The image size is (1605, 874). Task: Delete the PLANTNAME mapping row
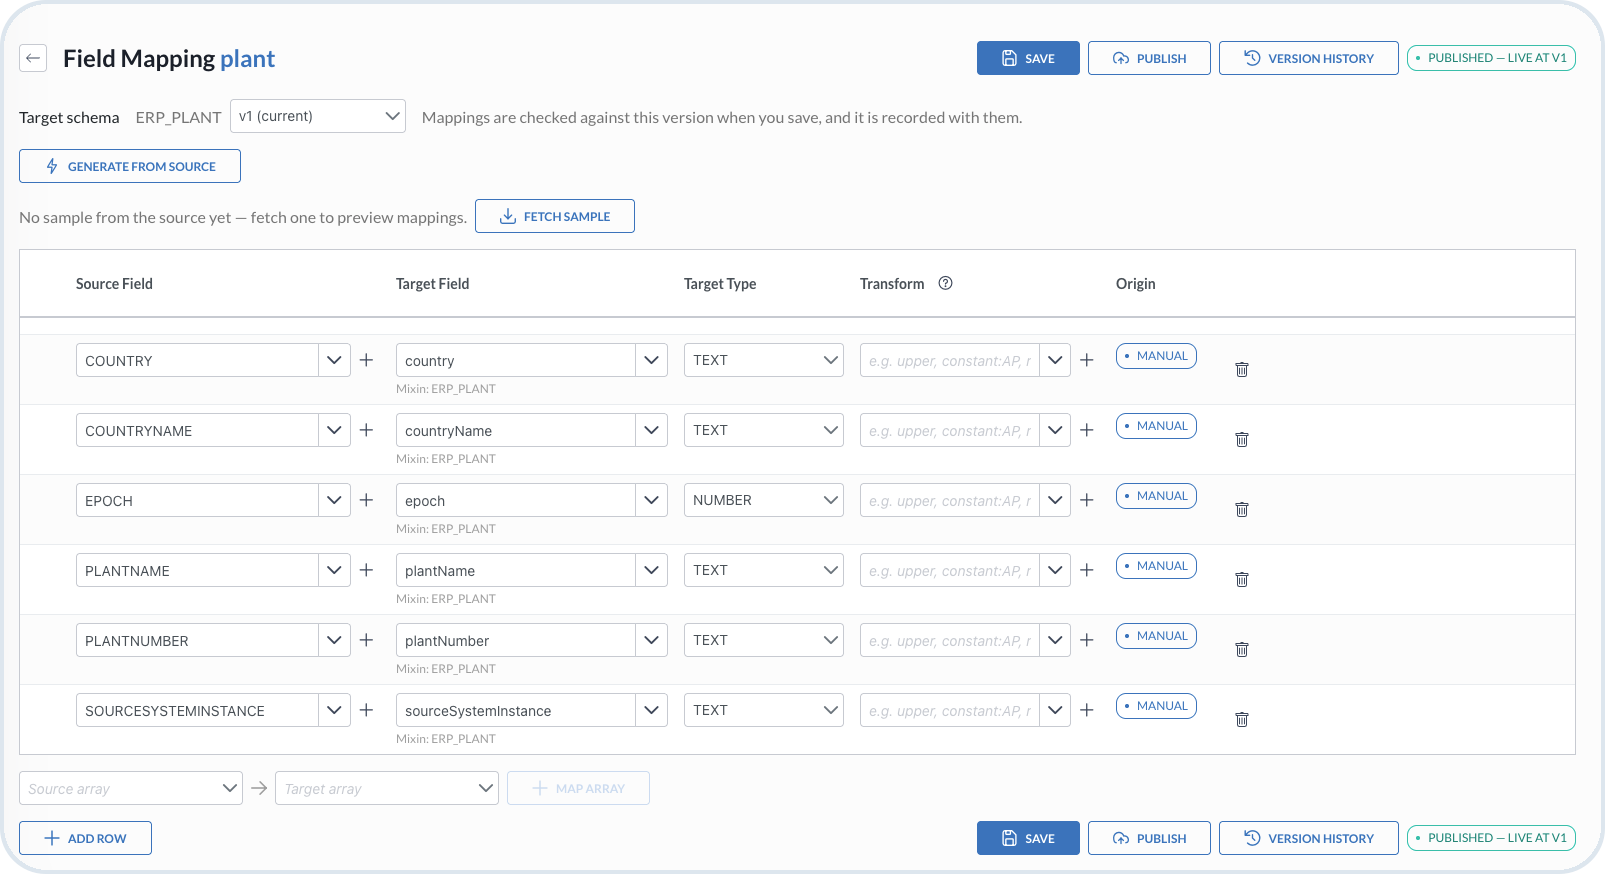(x=1242, y=579)
